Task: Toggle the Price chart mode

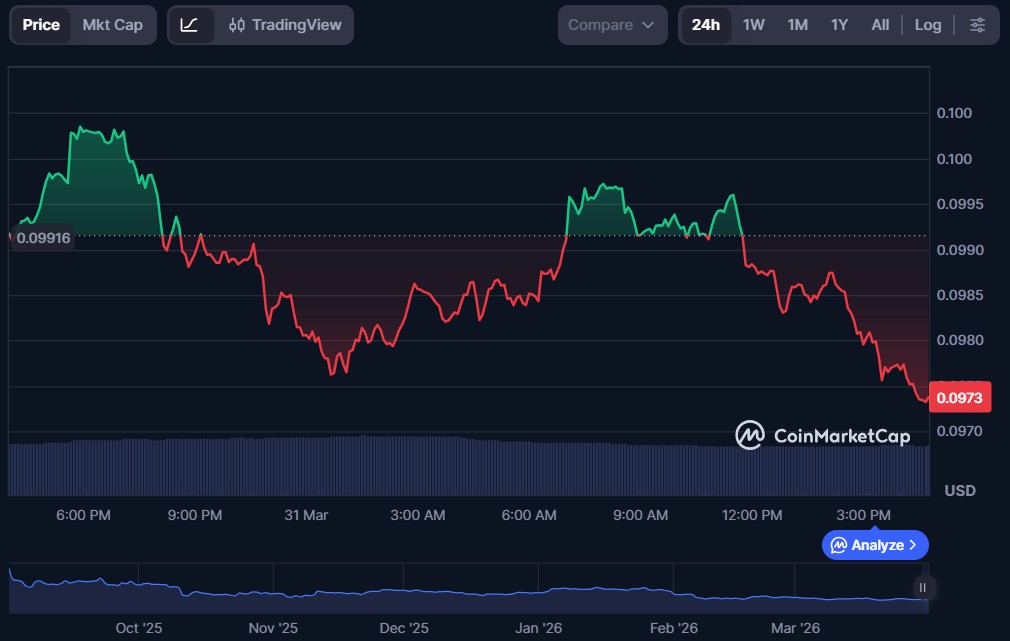Action: tap(41, 25)
